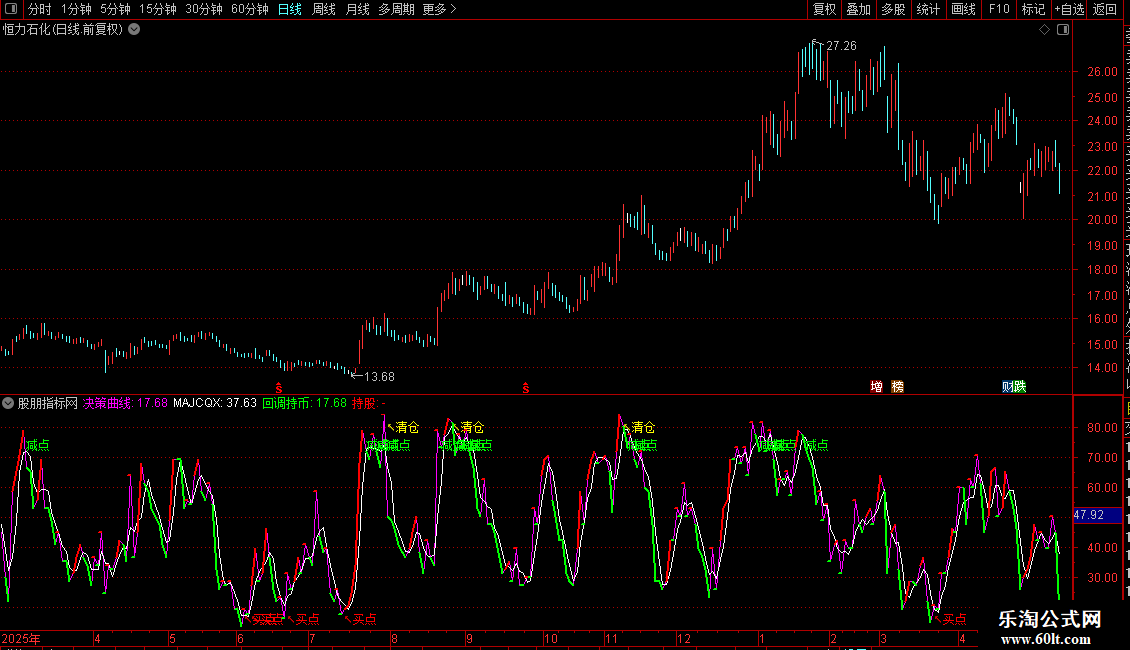Click the 清仓 signal near month 9
Image resolution: width=1130 pixels, height=650 pixels.
coord(472,427)
